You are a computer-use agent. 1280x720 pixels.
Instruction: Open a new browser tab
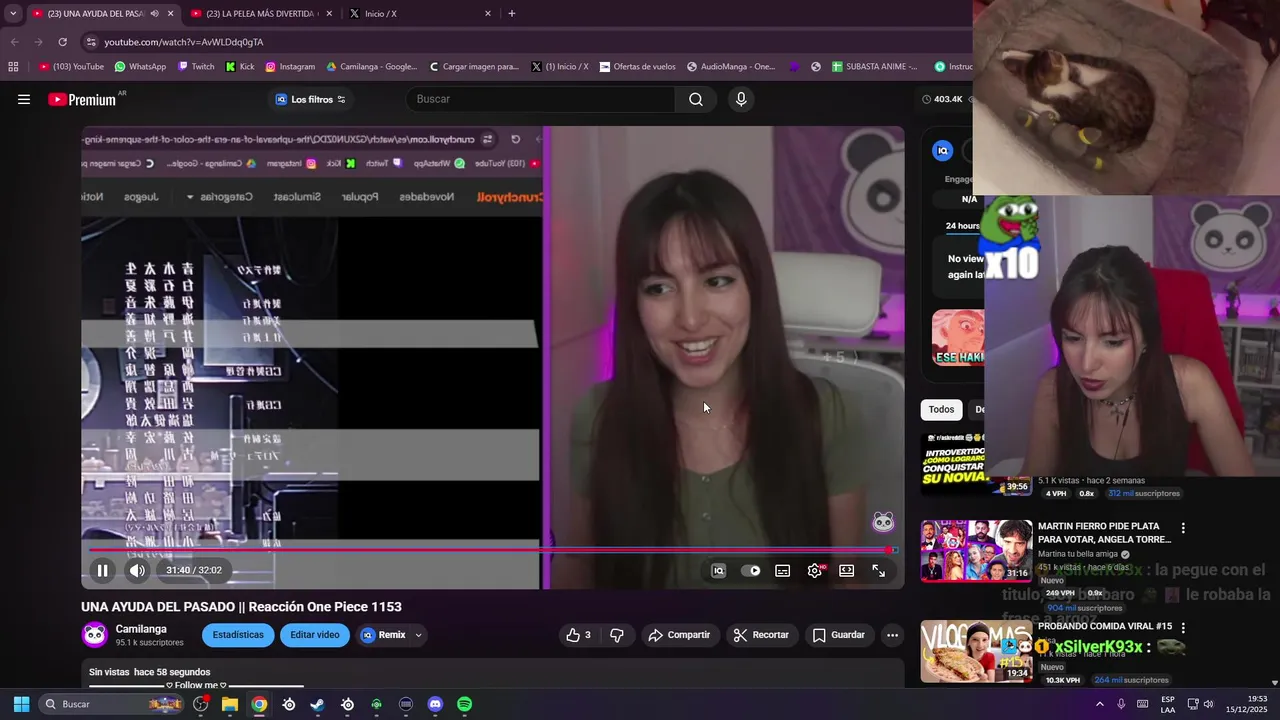point(512,14)
